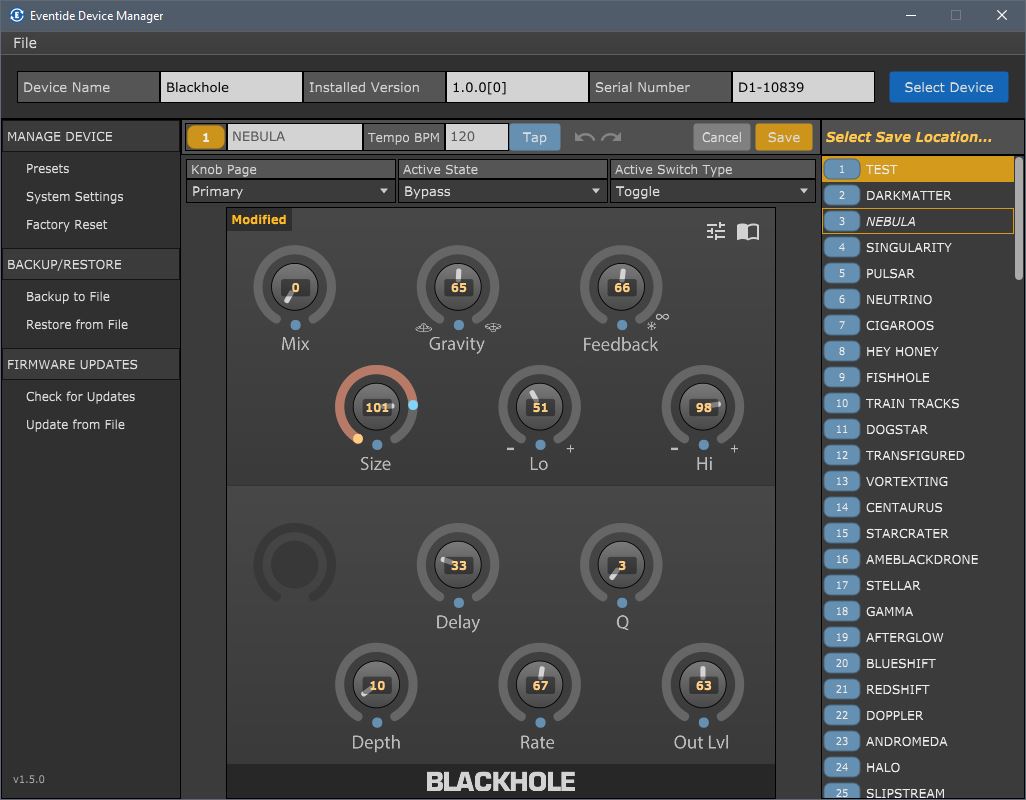Click the Feedback infinity symbol

click(662, 317)
